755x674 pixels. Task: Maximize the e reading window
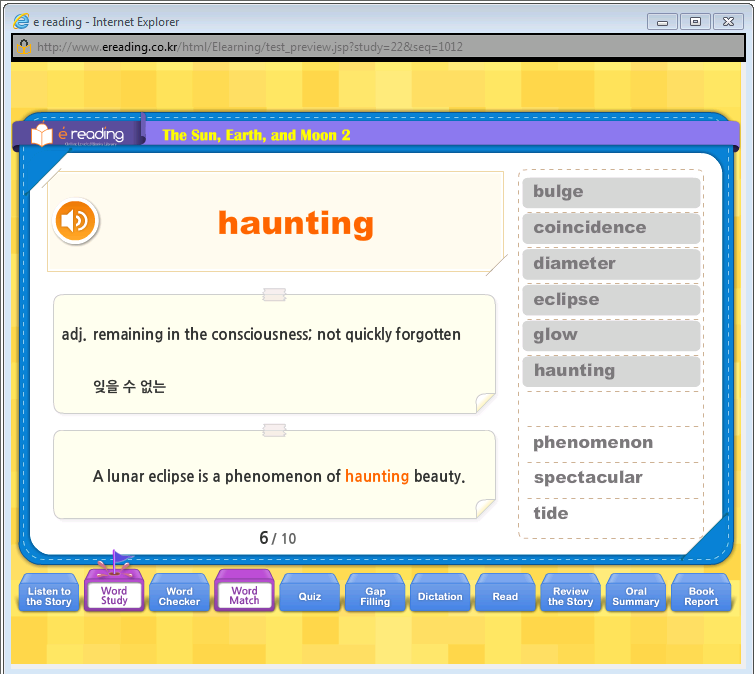pos(695,22)
